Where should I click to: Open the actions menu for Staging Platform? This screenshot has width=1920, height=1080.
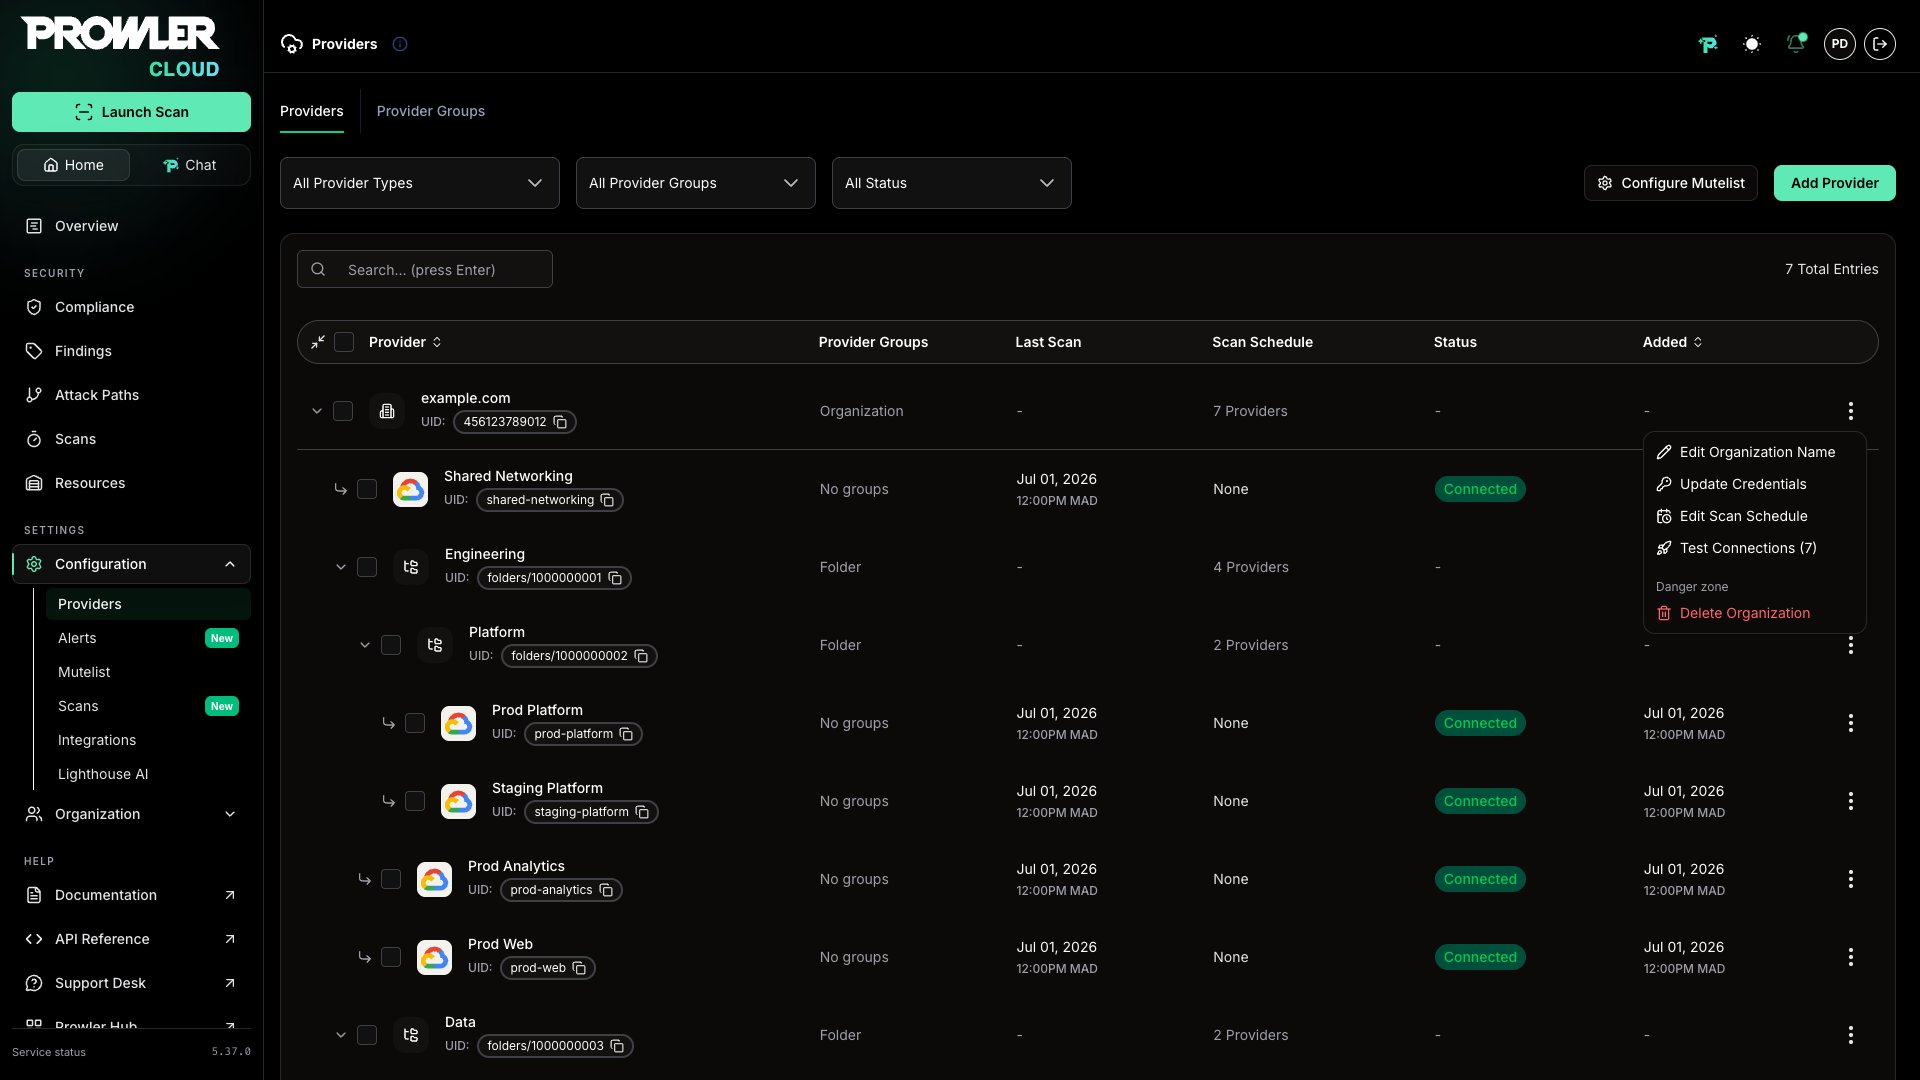click(x=1850, y=801)
